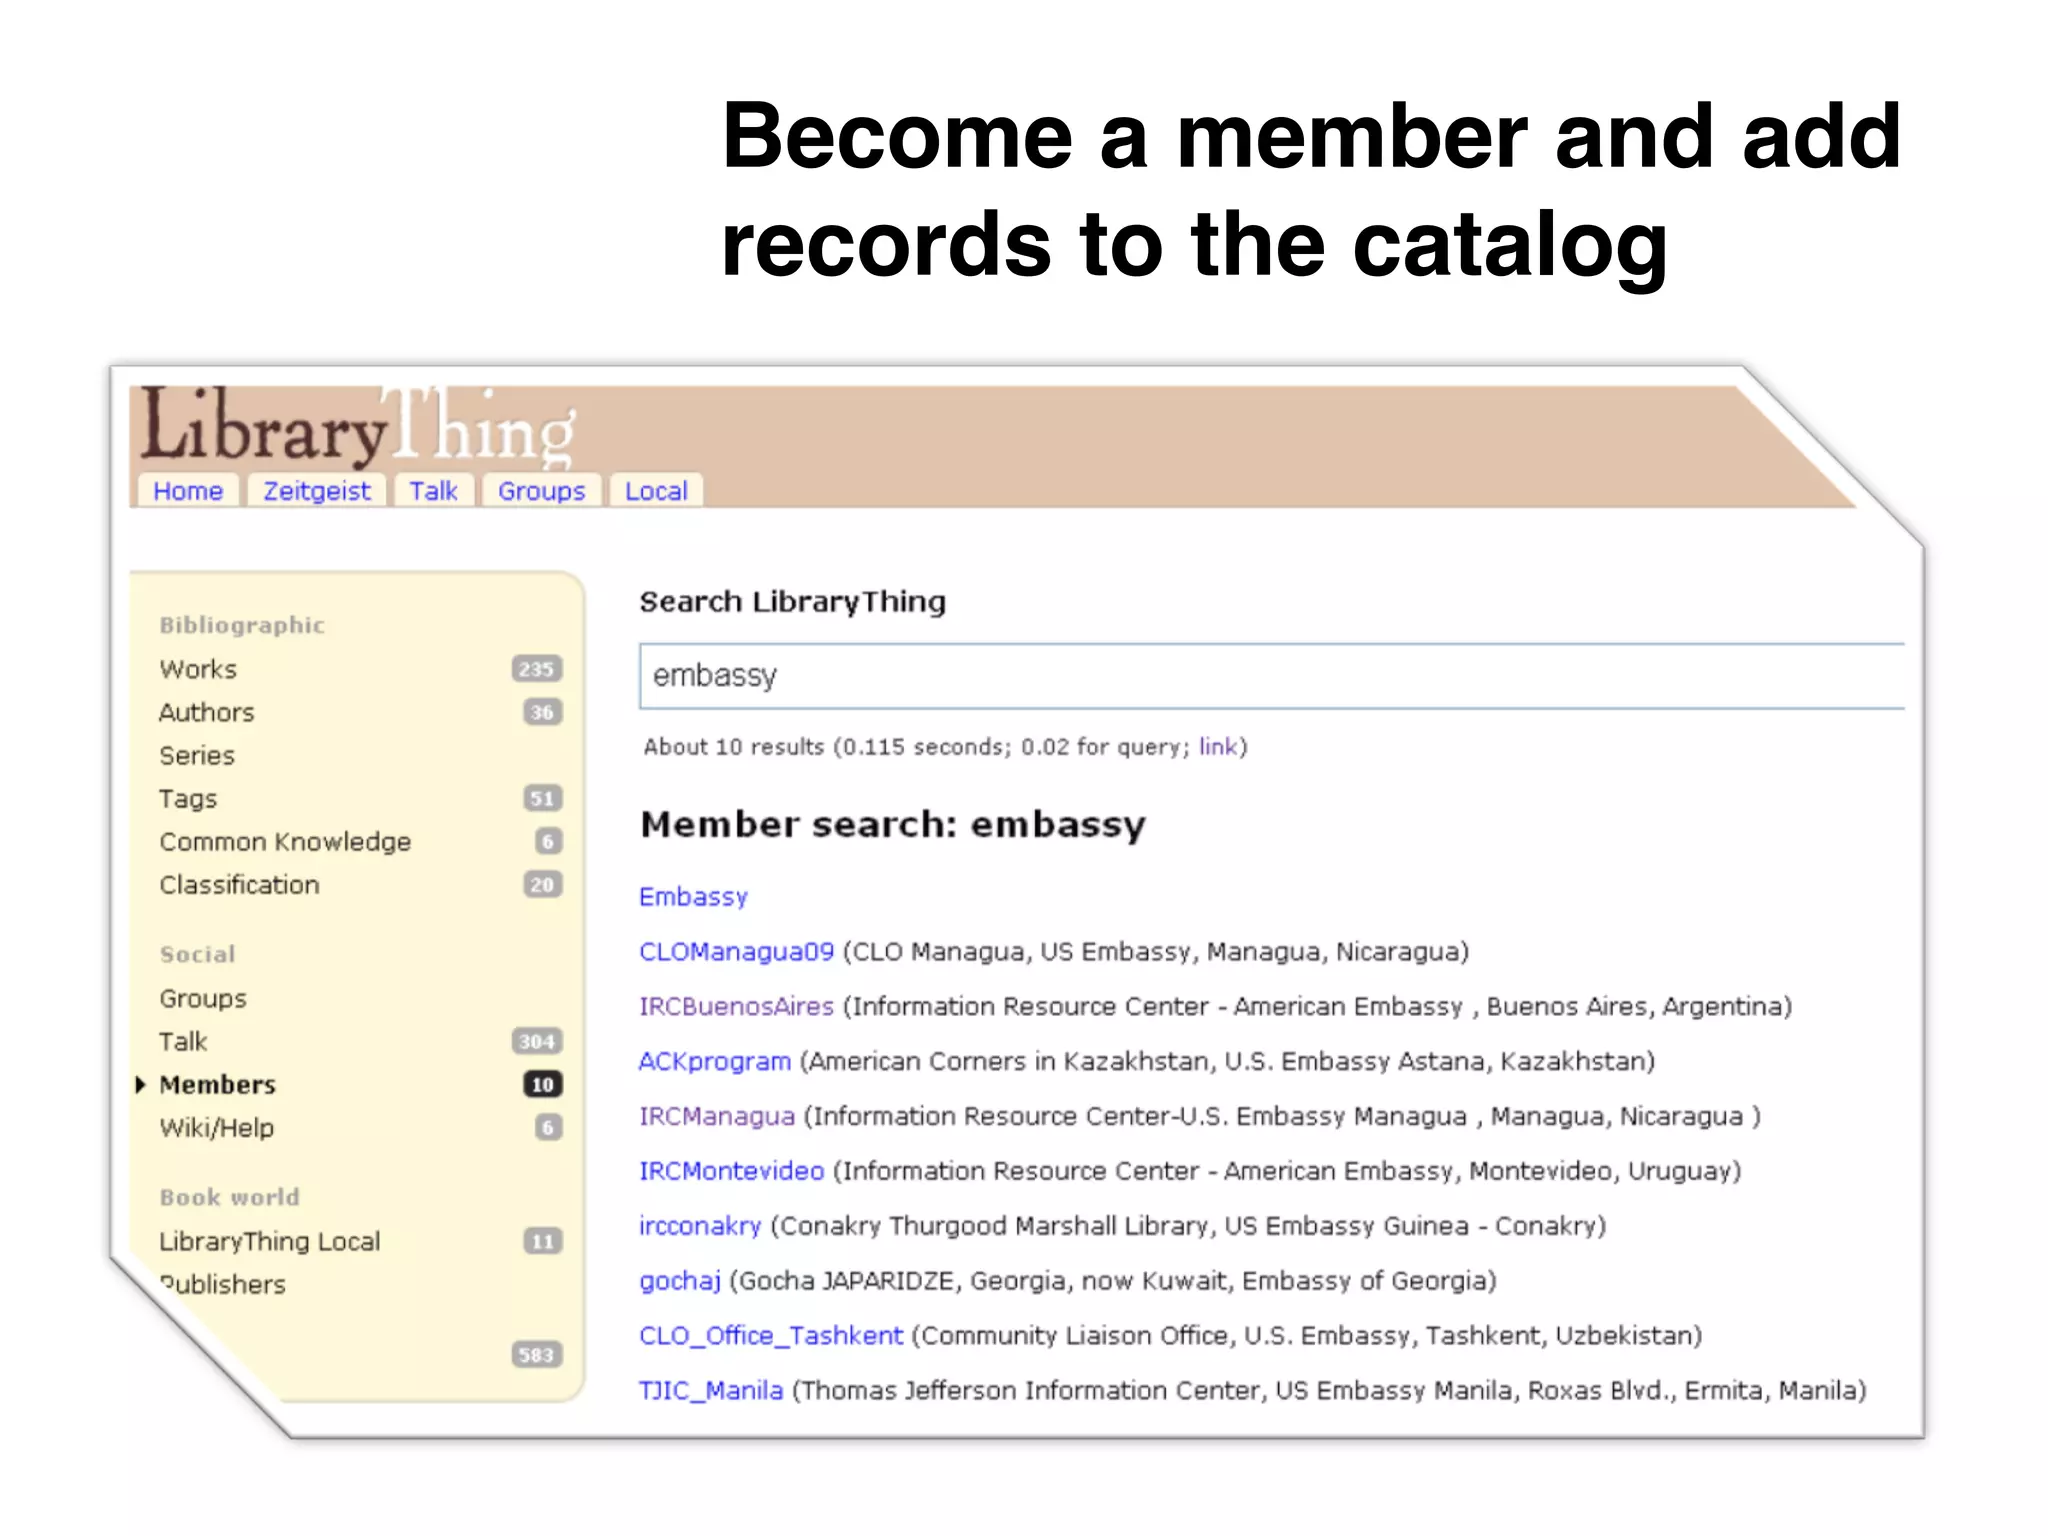Open Wiki/Help in sidebar
The width and height of the screenshot is (2048, 1536).
click(x=216, y=1128)
